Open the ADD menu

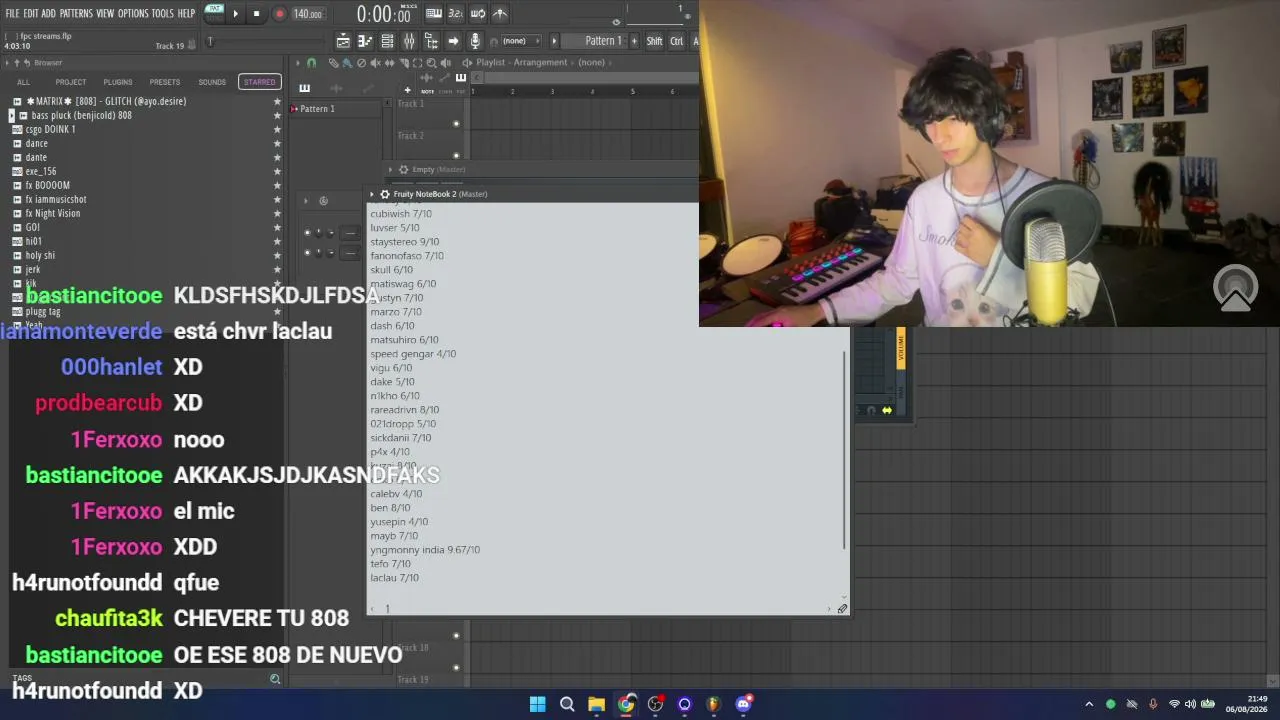[48, 14]
